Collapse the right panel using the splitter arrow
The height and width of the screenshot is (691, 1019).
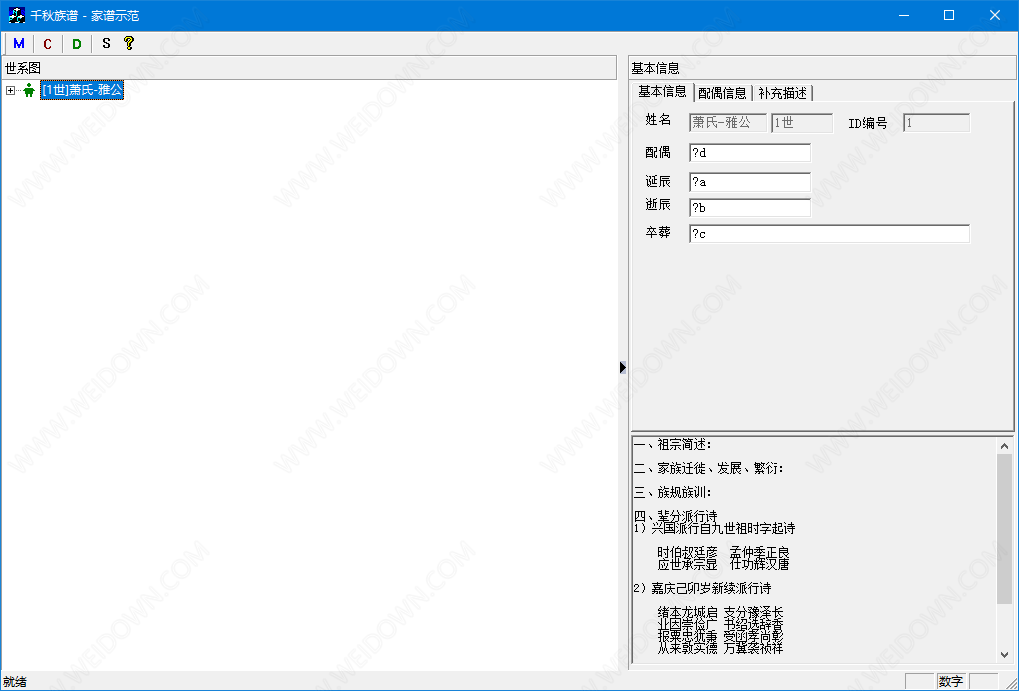(x=623, y=367)
